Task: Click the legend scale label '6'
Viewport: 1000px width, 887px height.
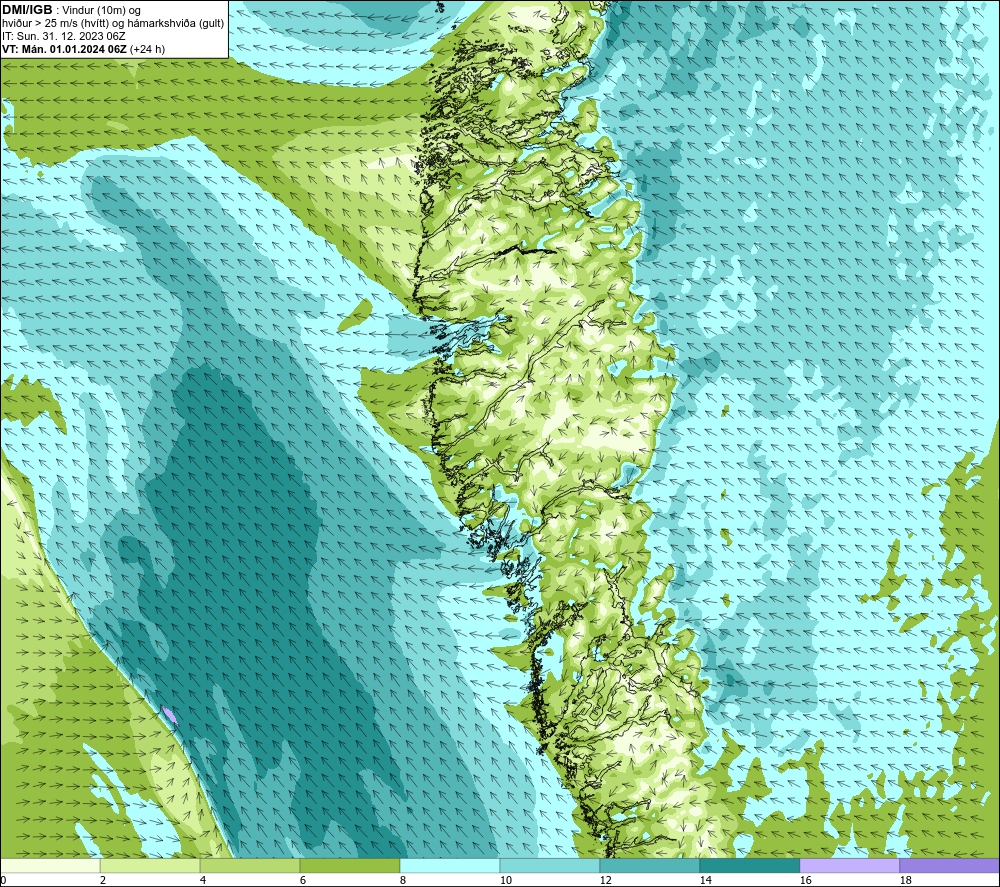Action: coord(302,880)
